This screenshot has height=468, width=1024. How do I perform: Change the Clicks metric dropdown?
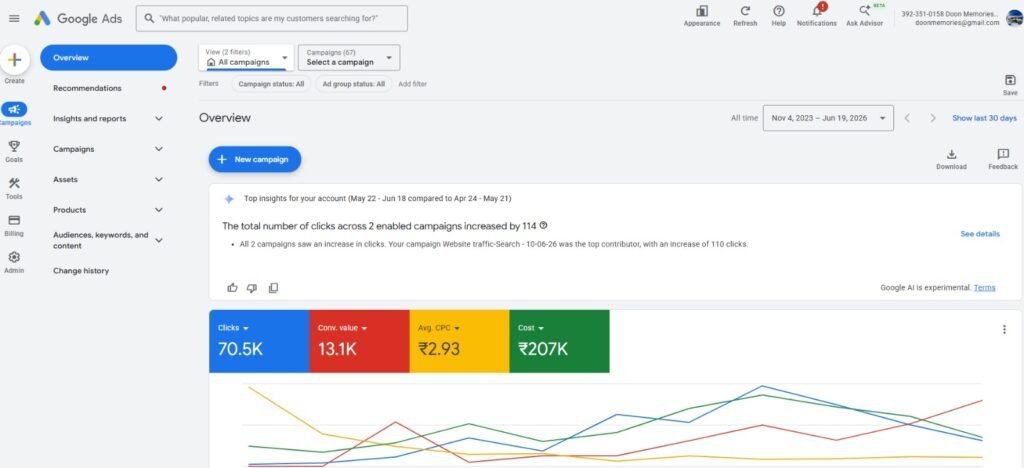coord(233,328)
